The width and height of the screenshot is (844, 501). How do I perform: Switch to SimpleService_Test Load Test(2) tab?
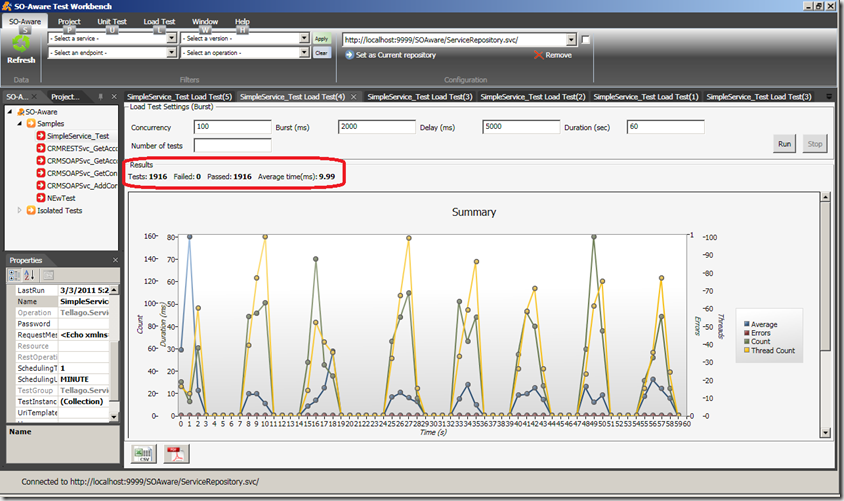(x=533, y=97)
